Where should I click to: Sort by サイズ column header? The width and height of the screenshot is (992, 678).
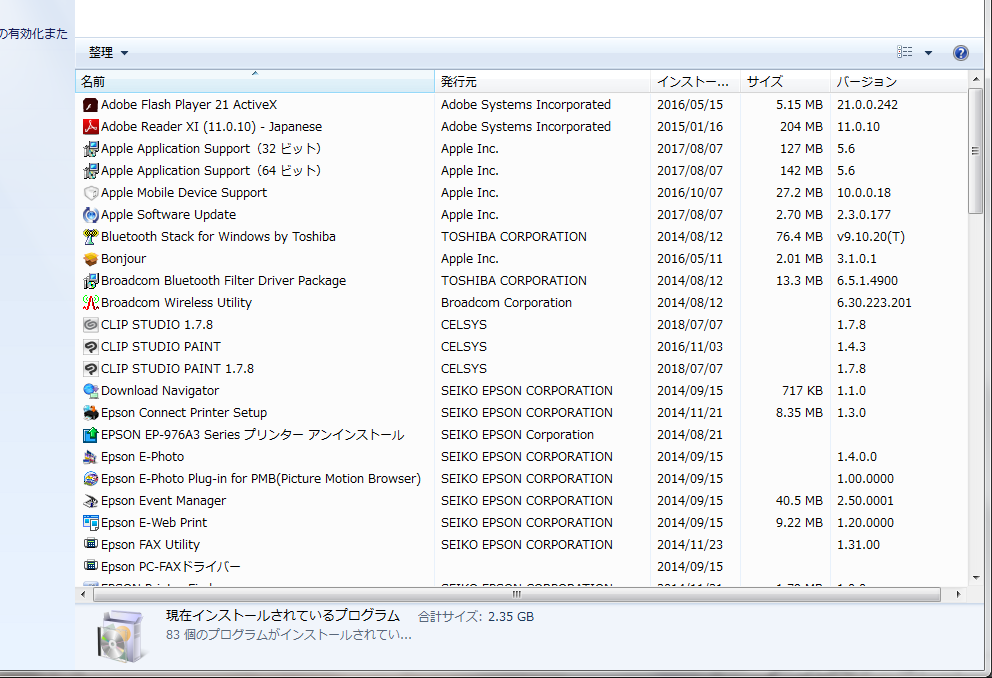click(784, 82)
